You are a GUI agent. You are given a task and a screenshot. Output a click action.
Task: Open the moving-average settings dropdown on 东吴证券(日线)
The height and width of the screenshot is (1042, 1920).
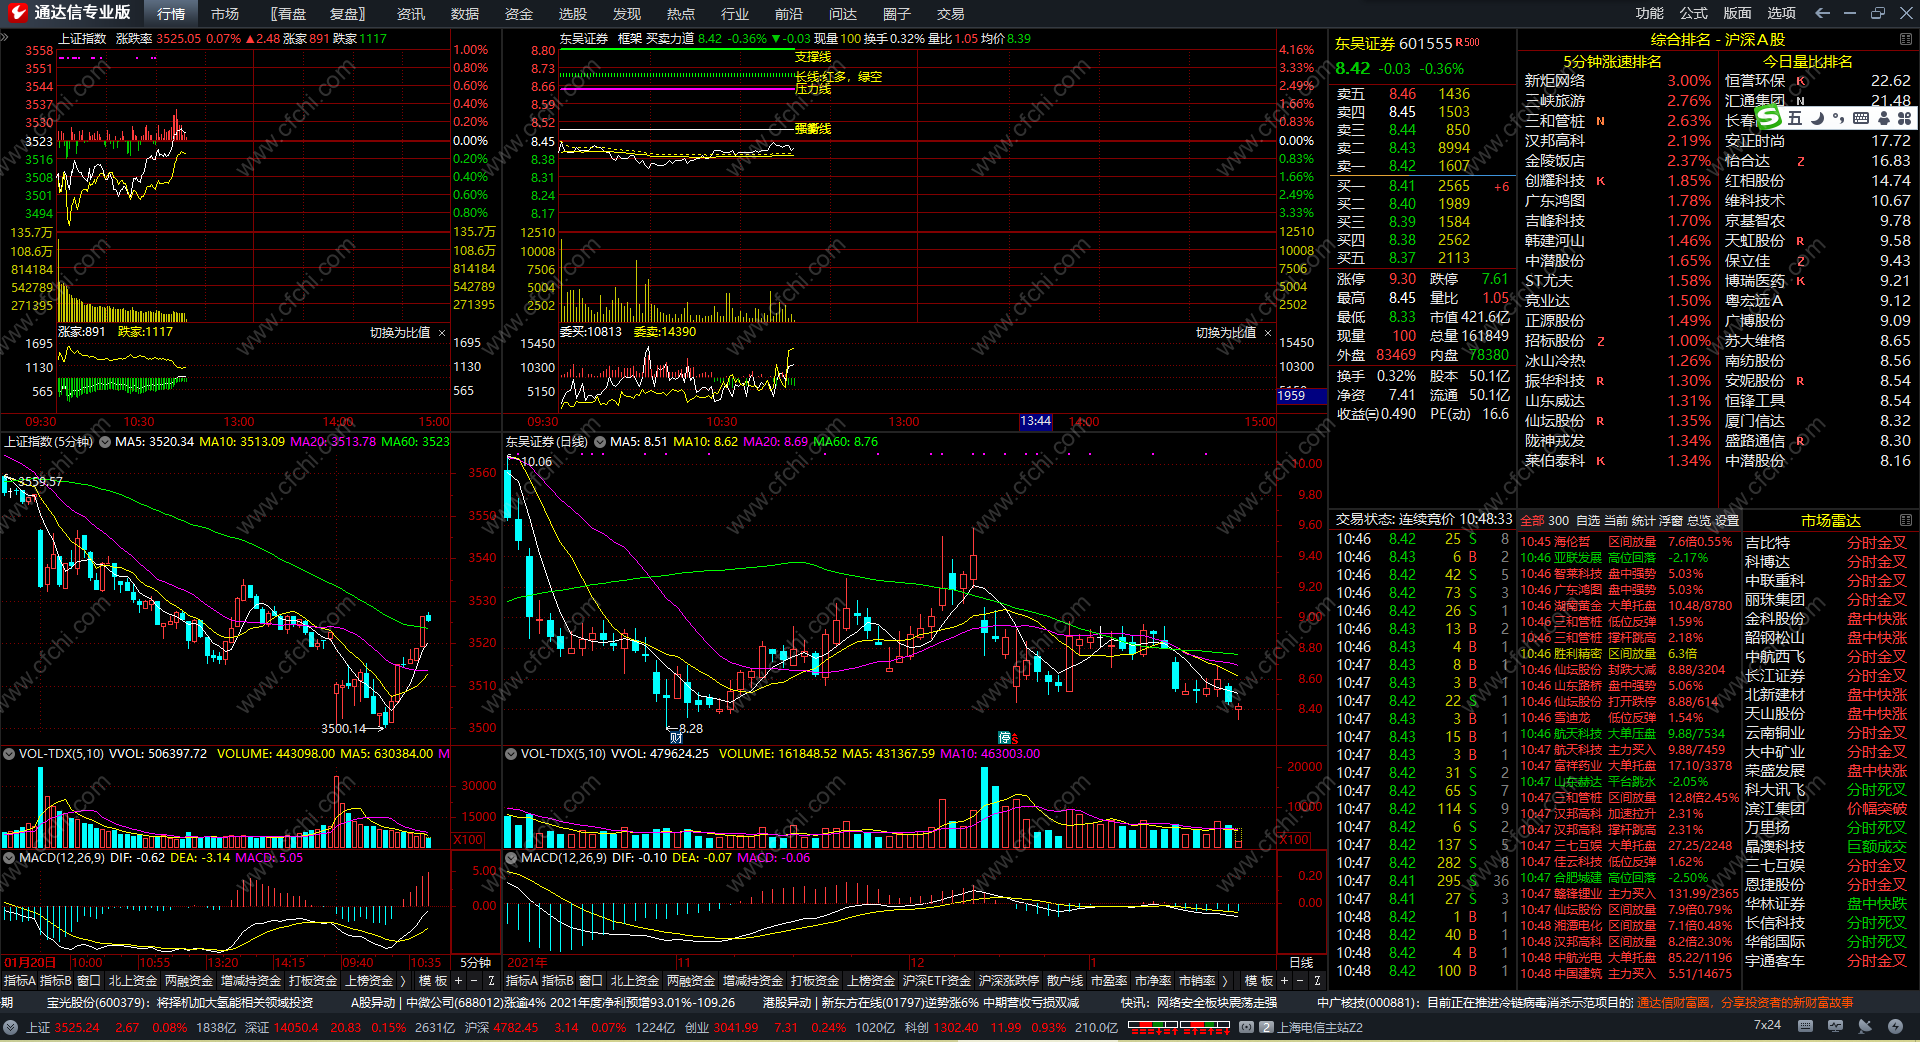(600, 442)
